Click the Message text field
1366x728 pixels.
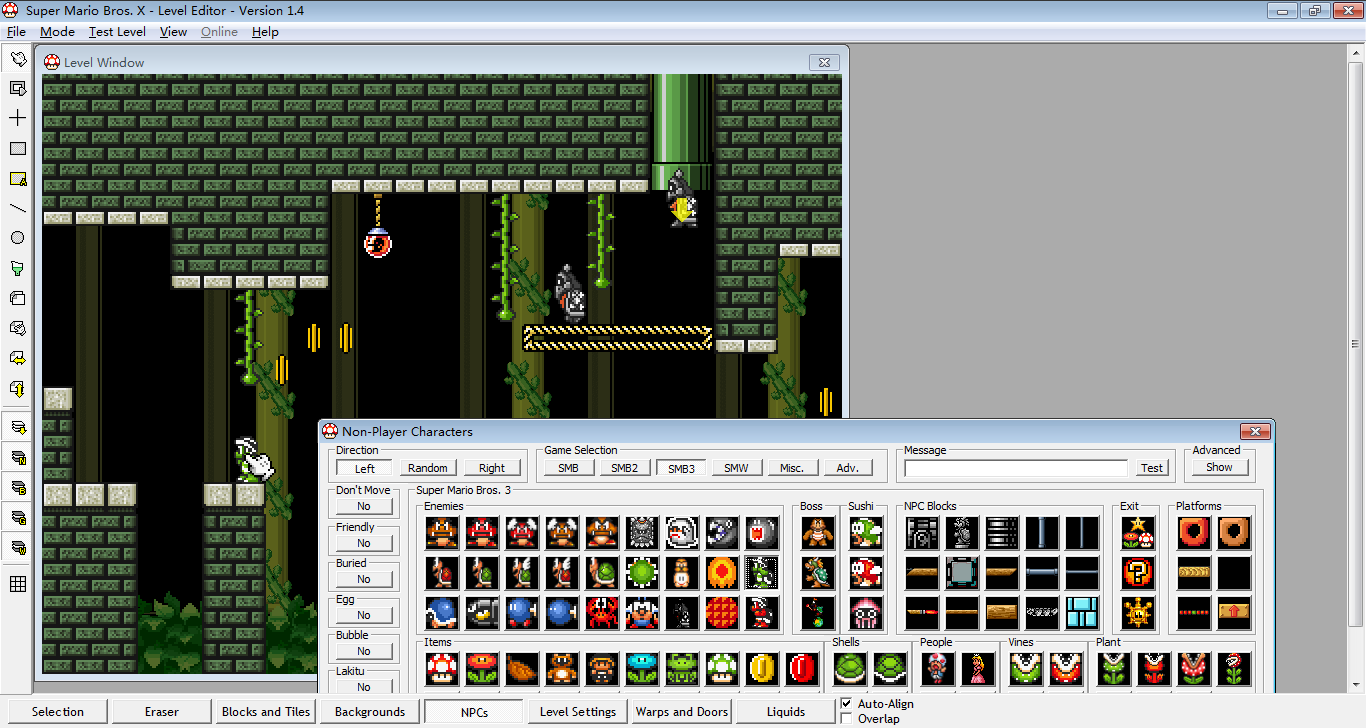(x=1016, y=468)
